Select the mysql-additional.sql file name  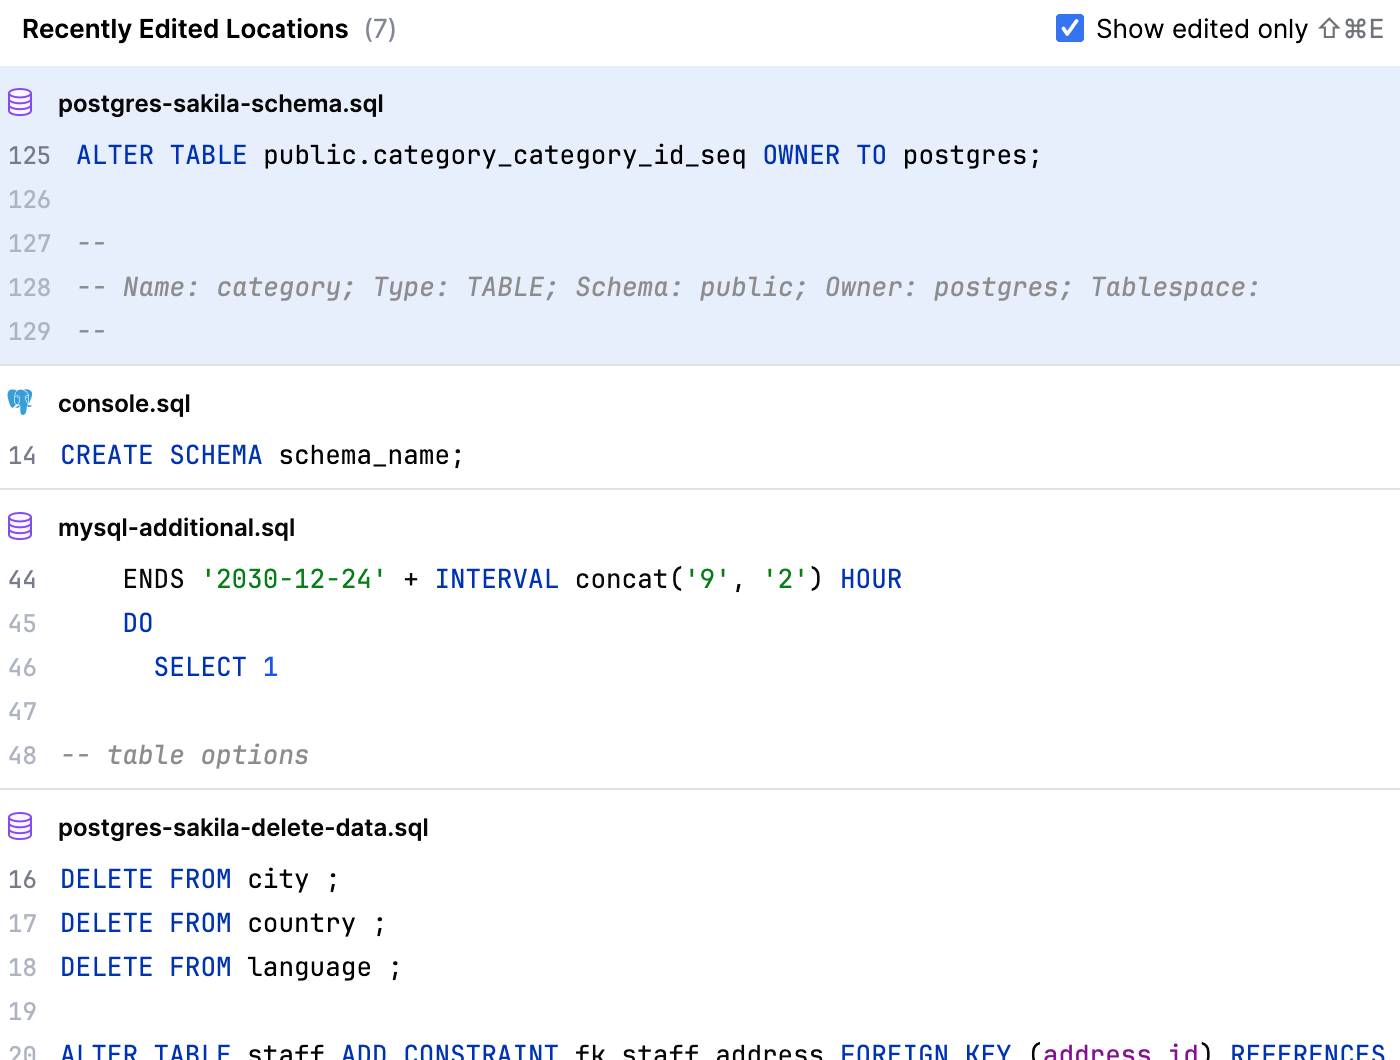[x=177, y=528]
